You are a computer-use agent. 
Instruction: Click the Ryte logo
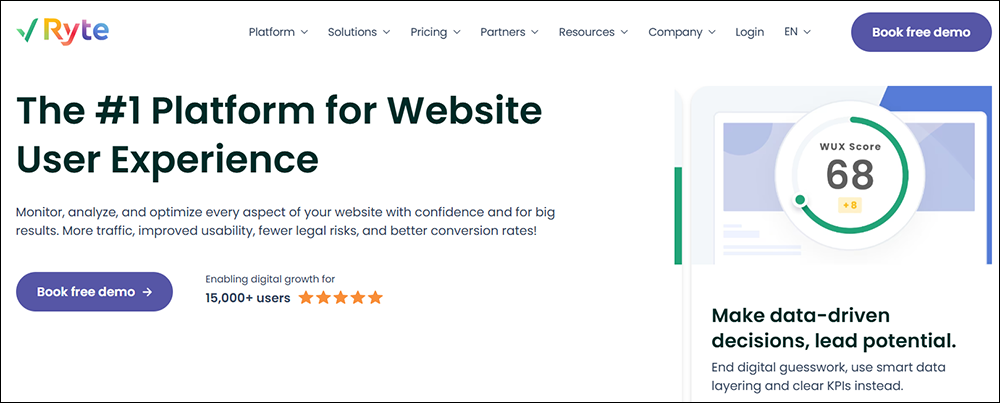point(56,32)
